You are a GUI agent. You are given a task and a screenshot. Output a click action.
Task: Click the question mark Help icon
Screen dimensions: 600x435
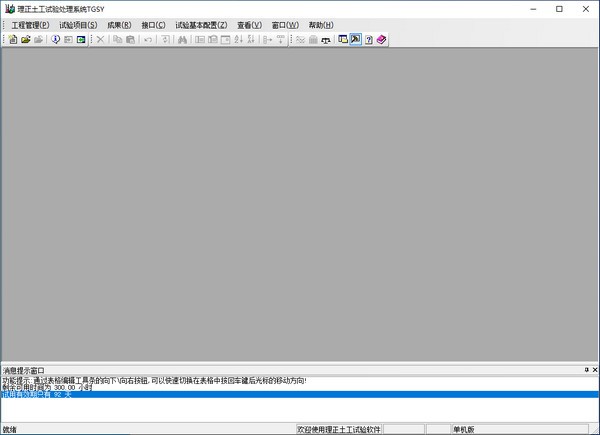369,40
